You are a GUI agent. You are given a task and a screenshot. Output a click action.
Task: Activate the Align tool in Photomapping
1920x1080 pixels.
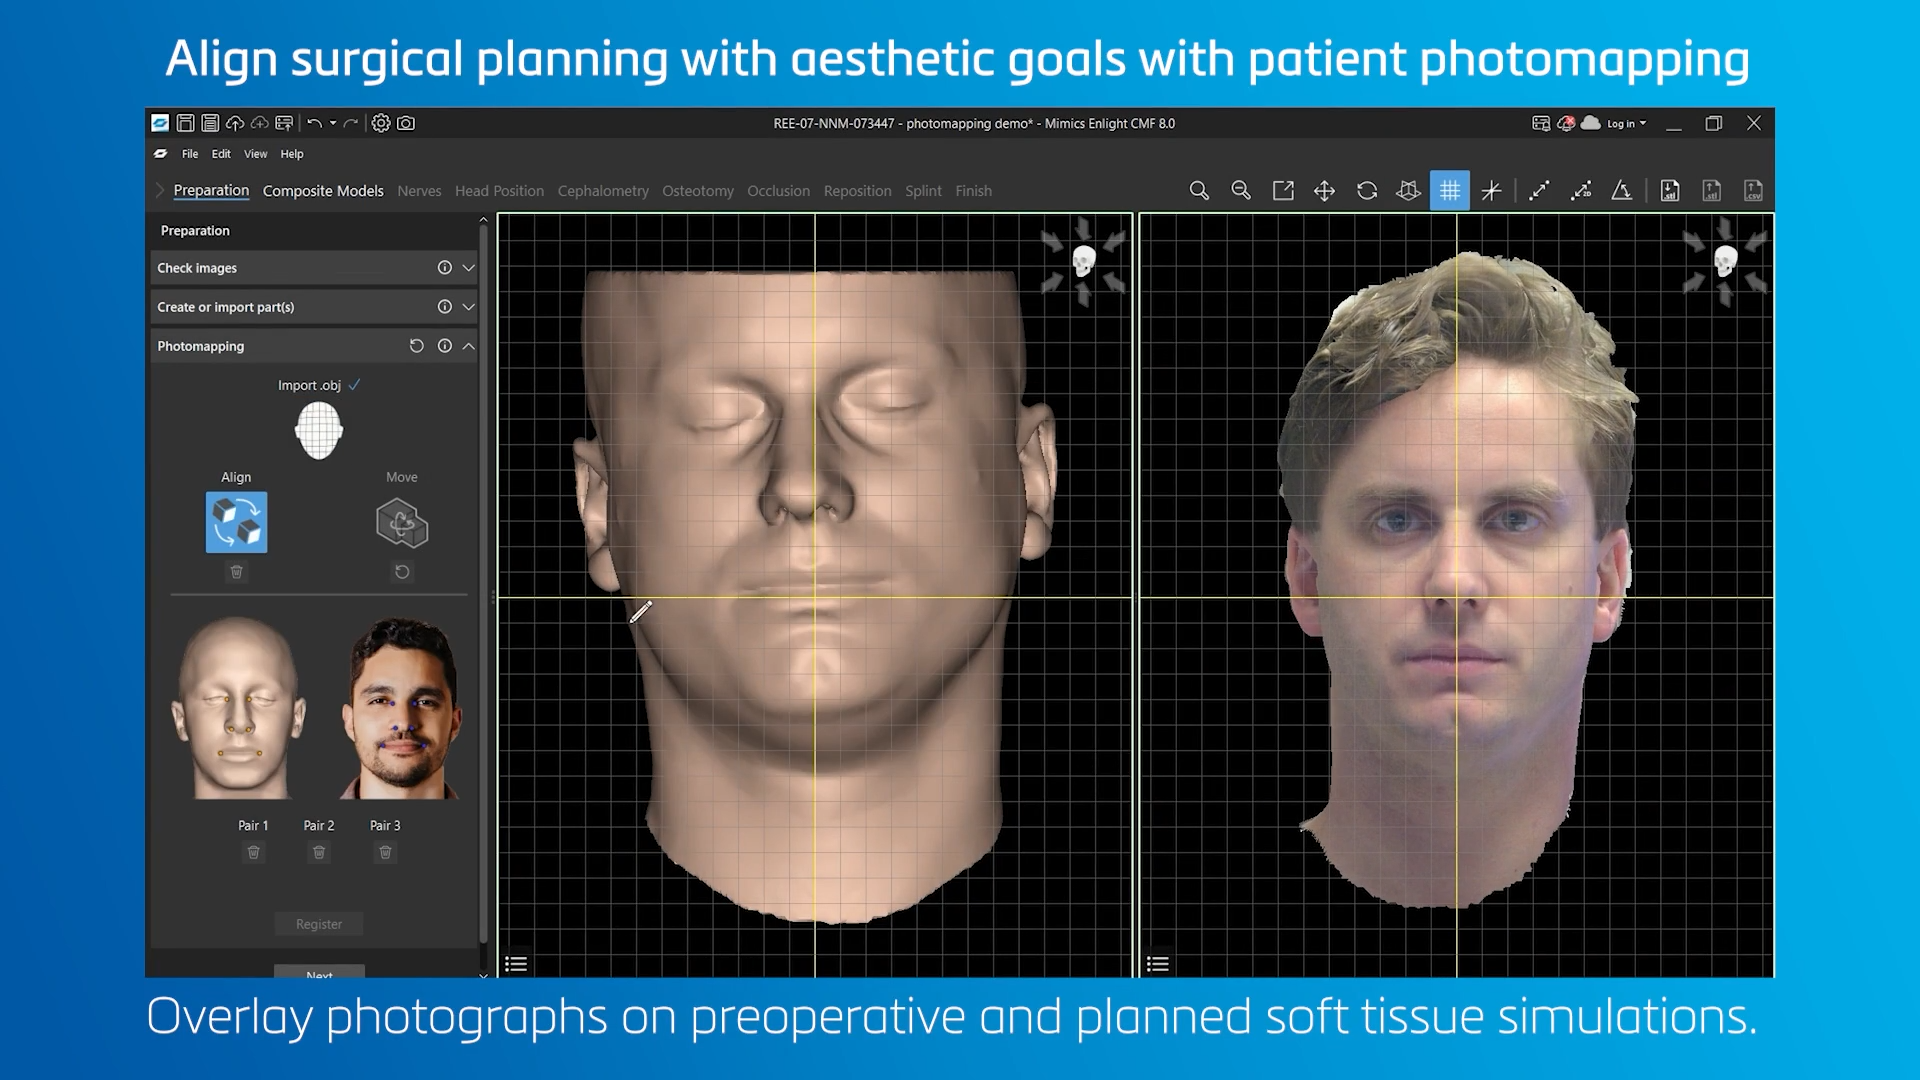pos(236,522)
